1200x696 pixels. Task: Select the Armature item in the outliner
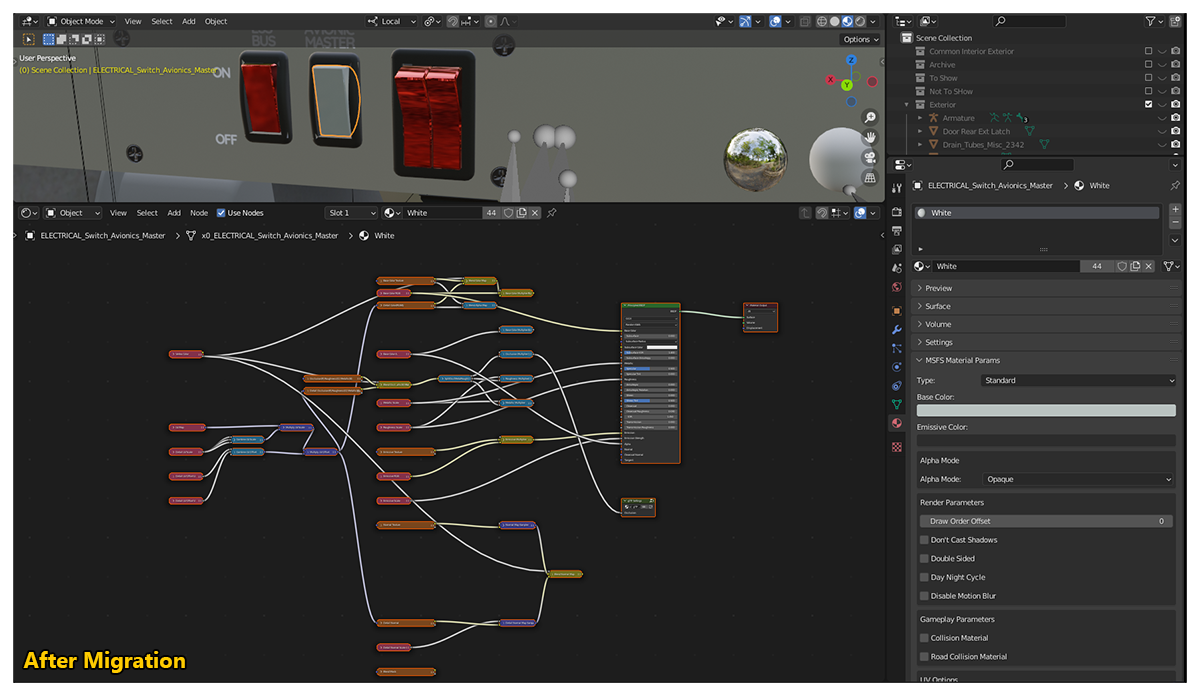click(958, 118)
